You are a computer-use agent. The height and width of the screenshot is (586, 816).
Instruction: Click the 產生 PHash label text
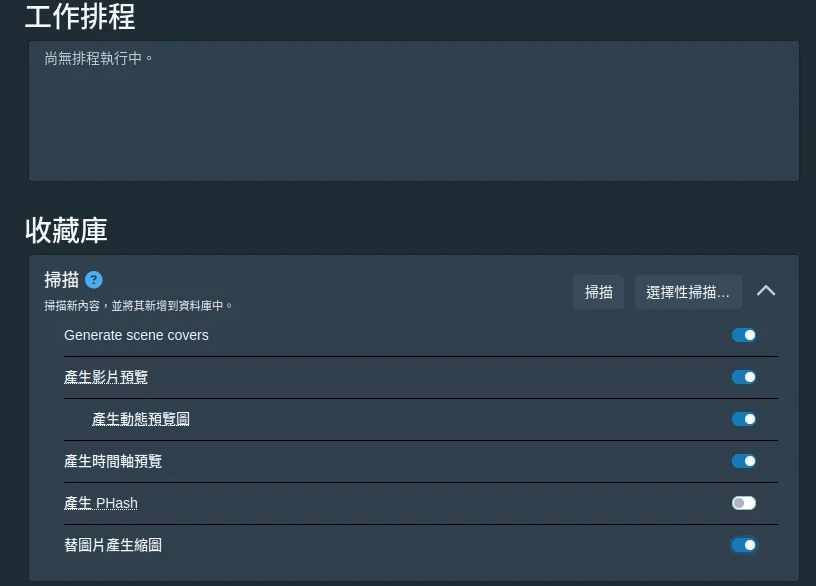point(101,503)
